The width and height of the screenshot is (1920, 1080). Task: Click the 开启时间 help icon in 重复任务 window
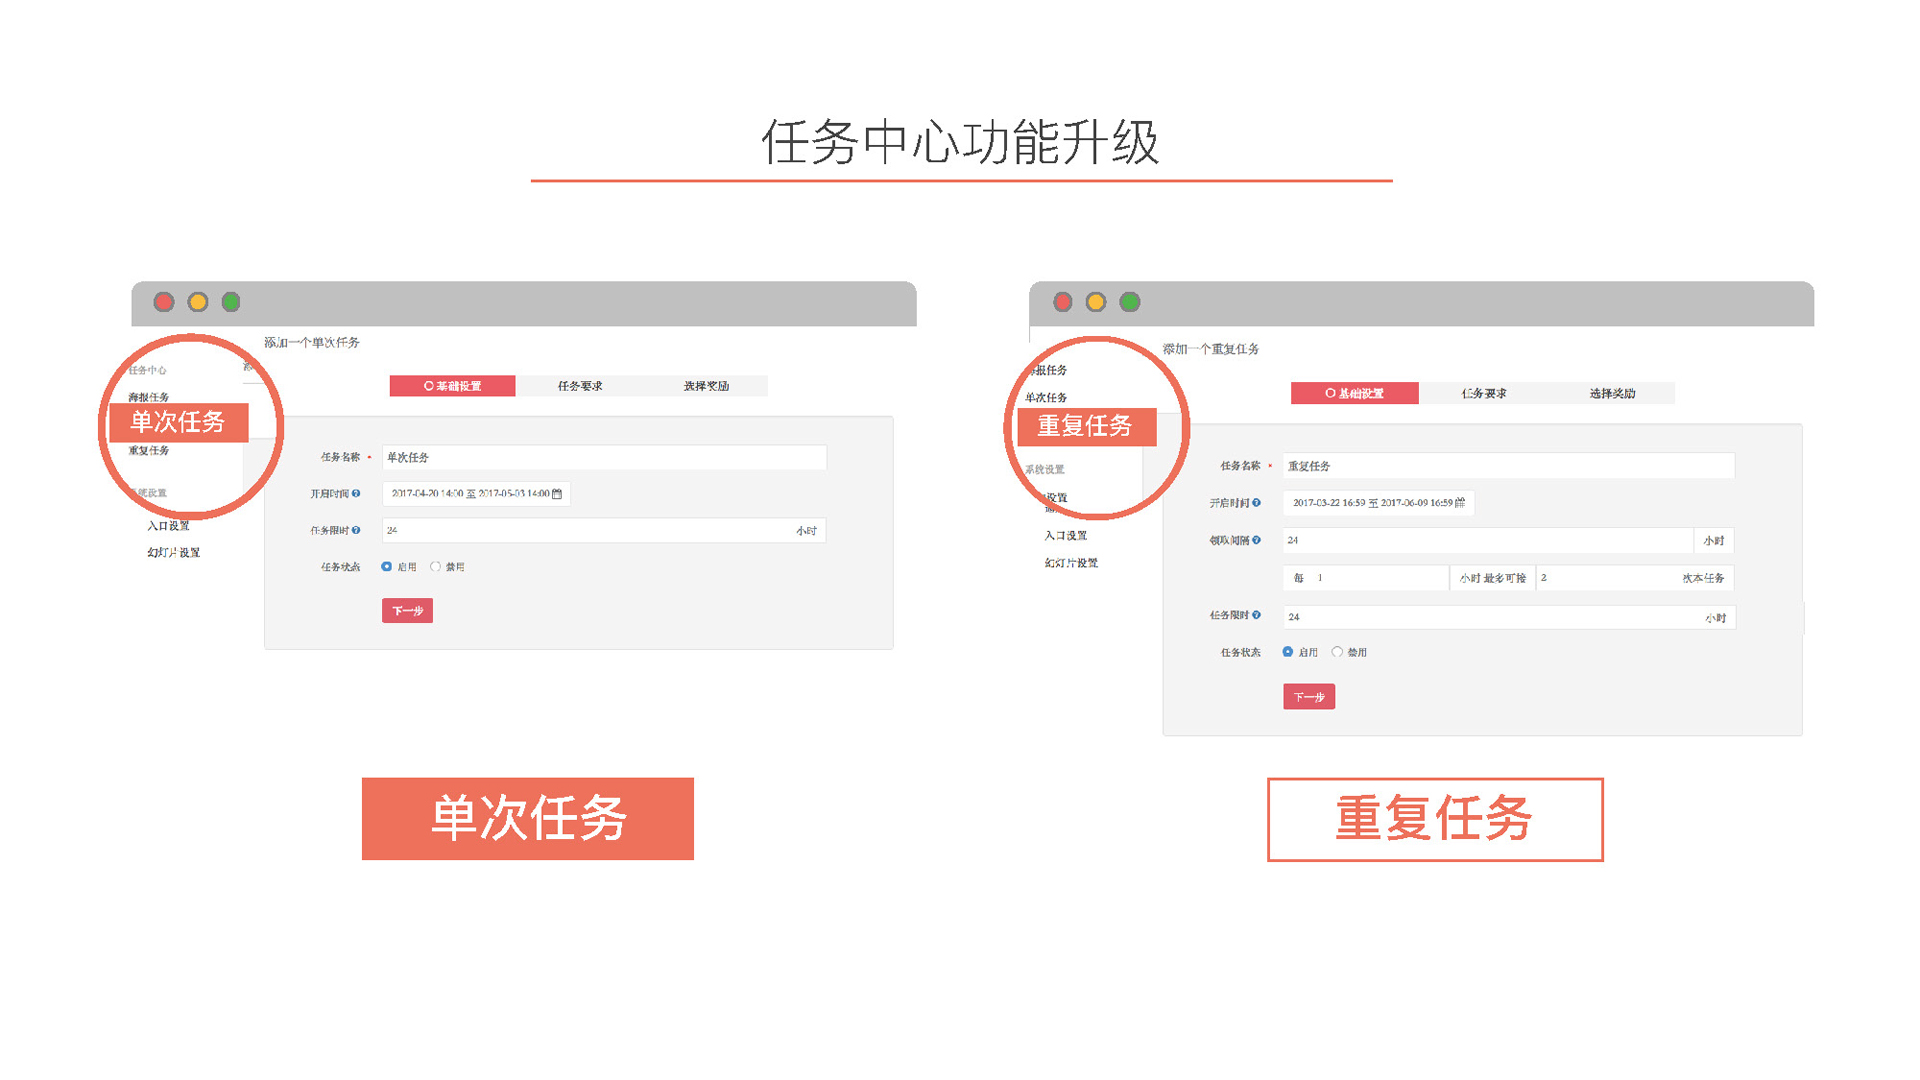(1256, 503)
